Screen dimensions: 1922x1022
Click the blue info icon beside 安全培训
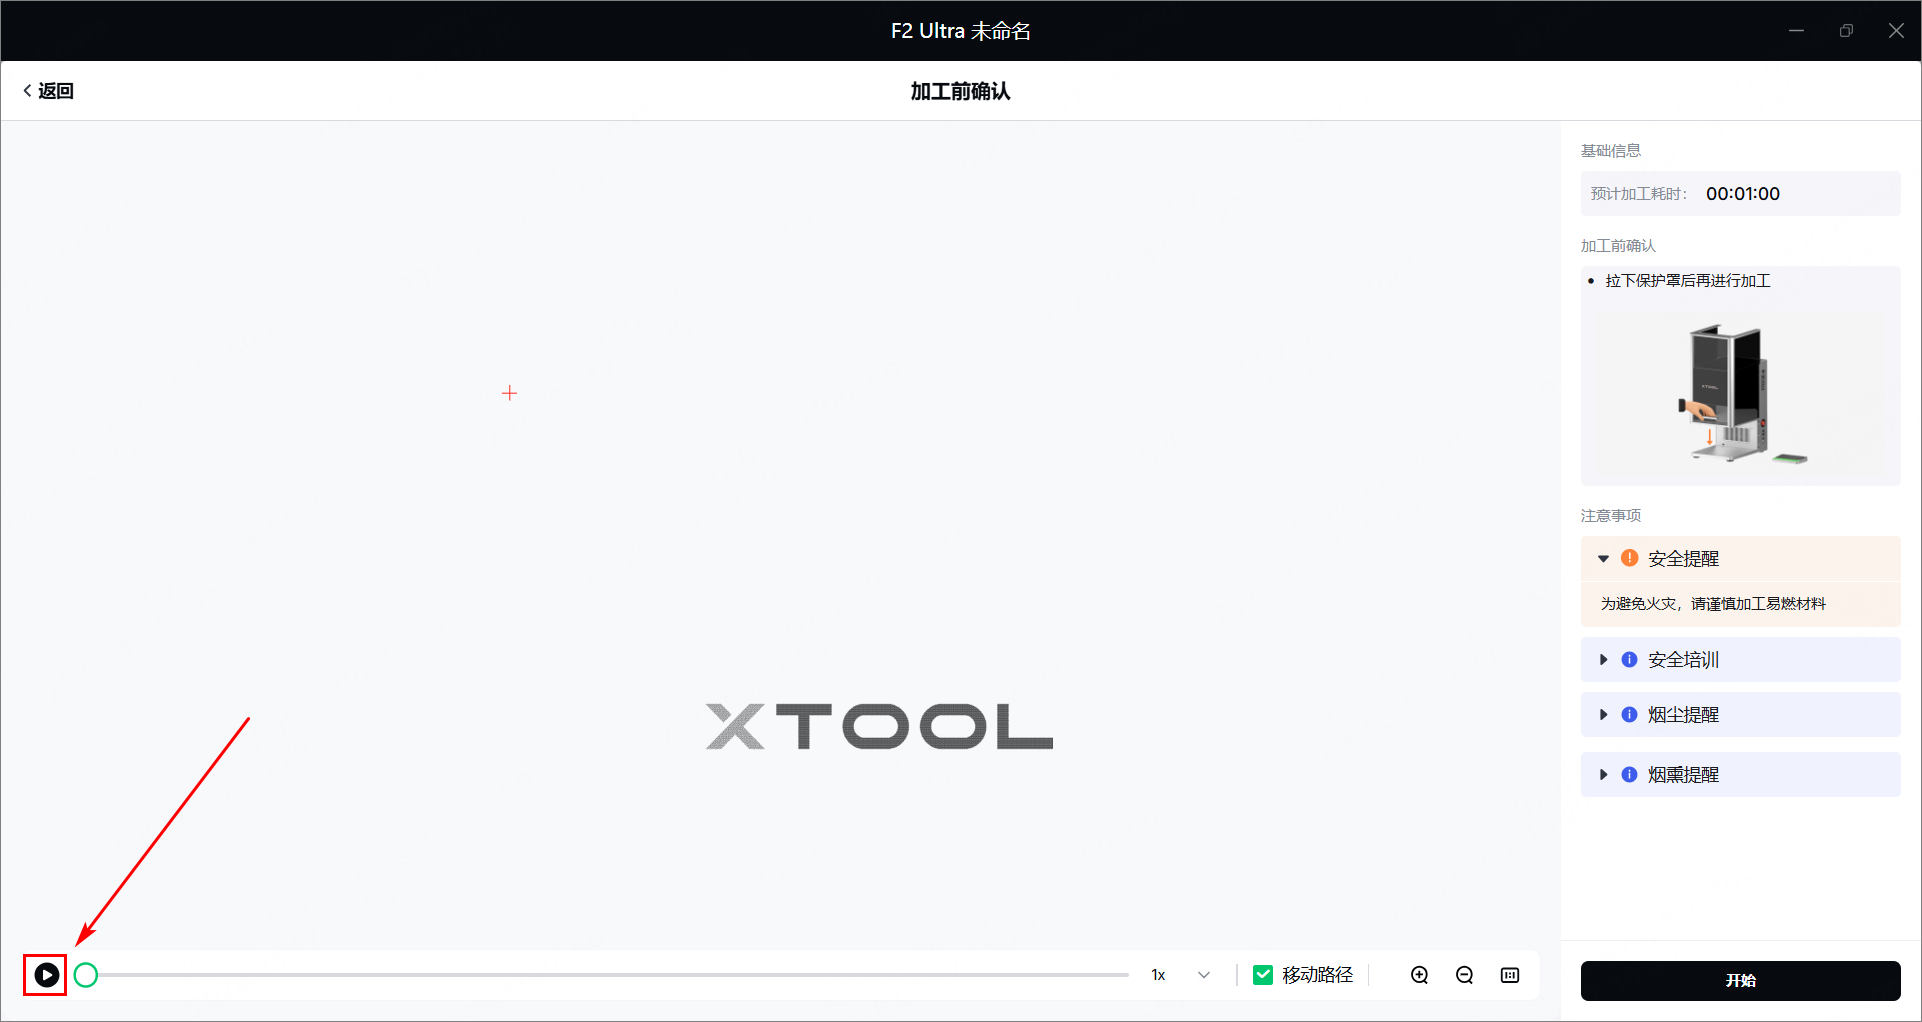(1629, 660)
